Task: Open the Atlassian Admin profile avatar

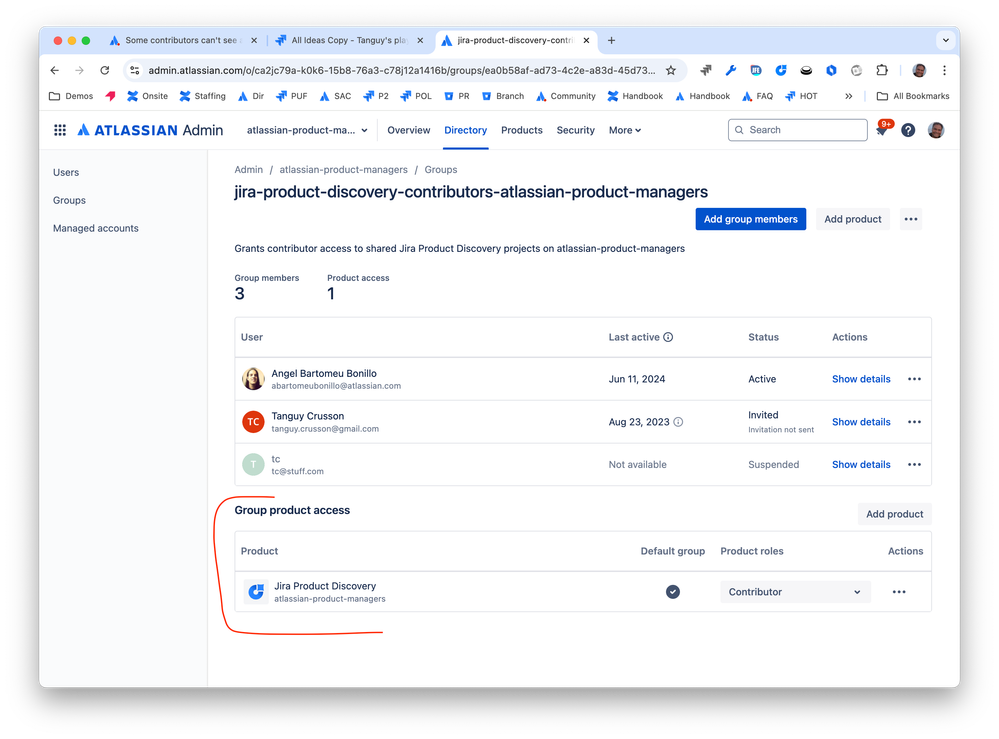Action: pyautogui.click(x=936, y=130)
